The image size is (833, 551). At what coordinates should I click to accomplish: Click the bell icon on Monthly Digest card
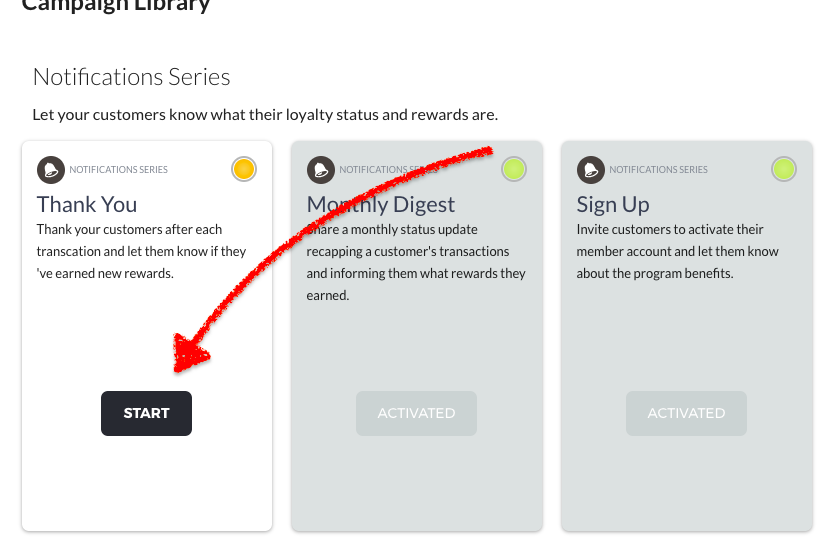321,169
